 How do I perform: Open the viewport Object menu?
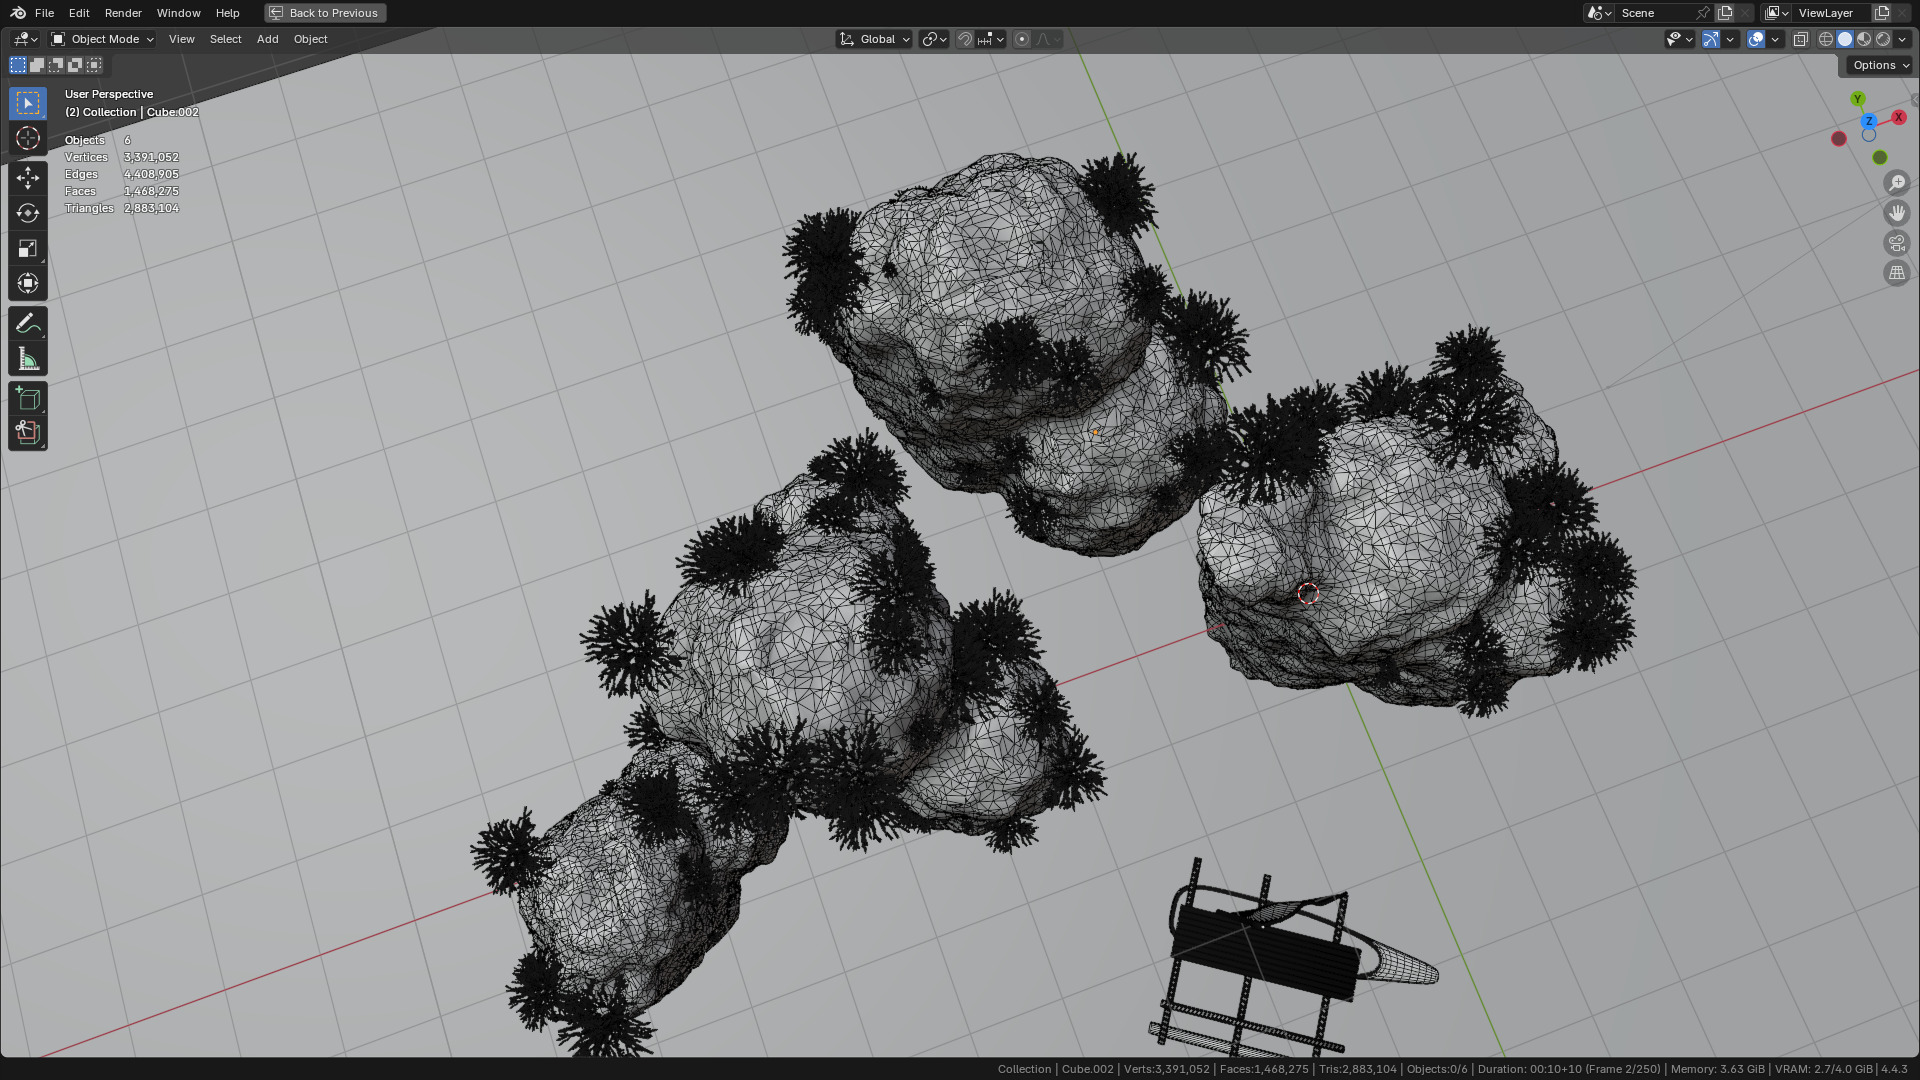311,39
